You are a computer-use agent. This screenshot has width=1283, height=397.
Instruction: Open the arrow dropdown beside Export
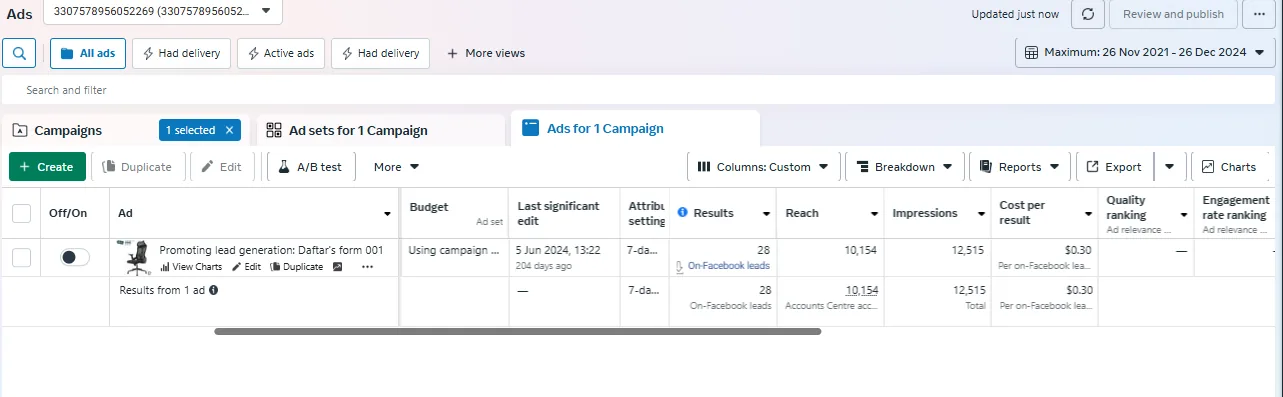1170,167
